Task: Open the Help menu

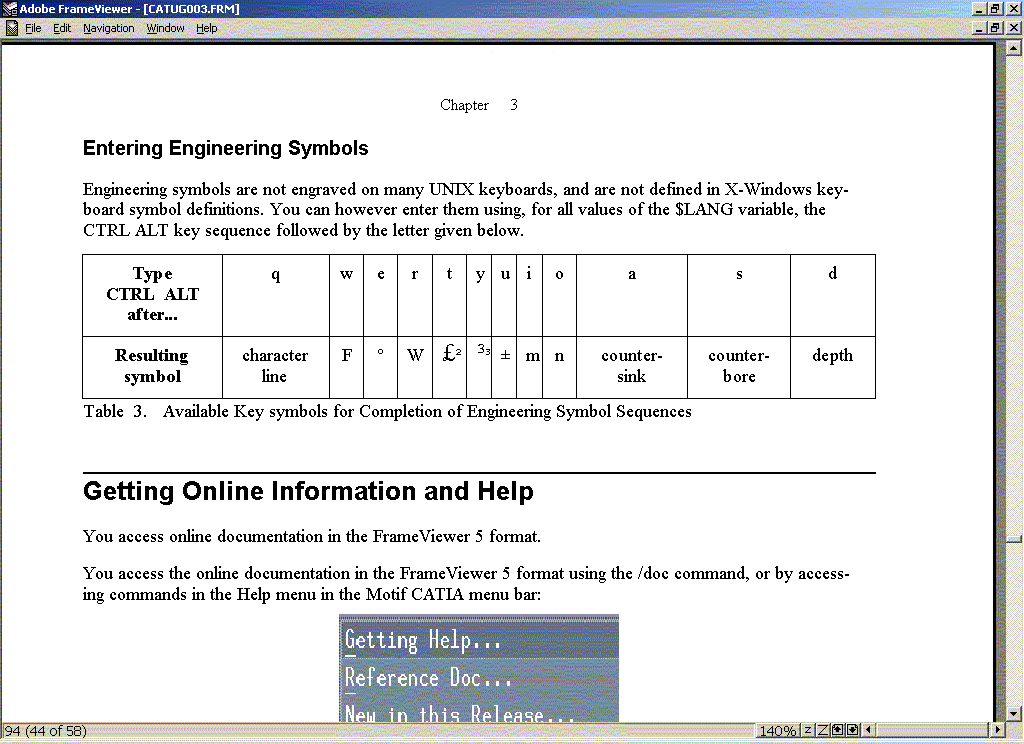Action: (x=206, y=28)
